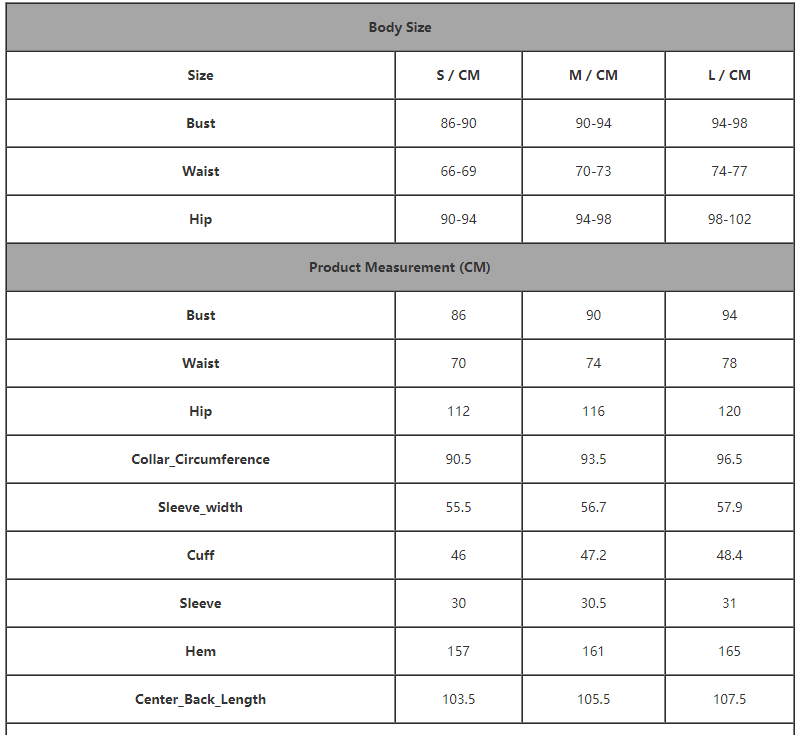
Task: Click the Sleeve S value 30
Action: (x=458, y=603)
